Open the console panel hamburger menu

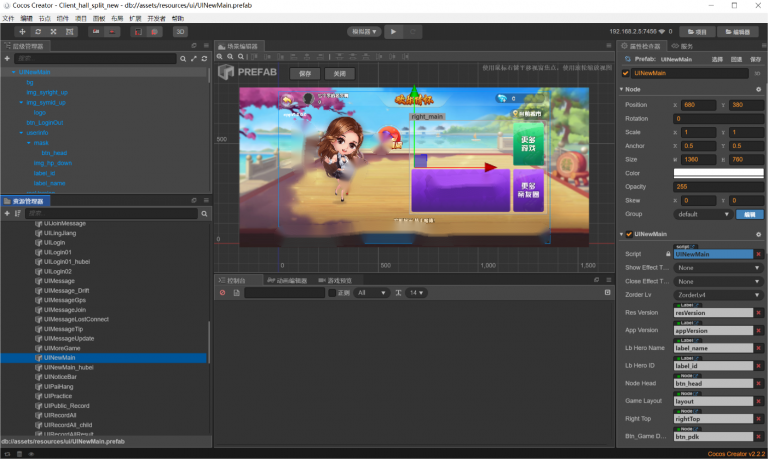coord(609,280)
